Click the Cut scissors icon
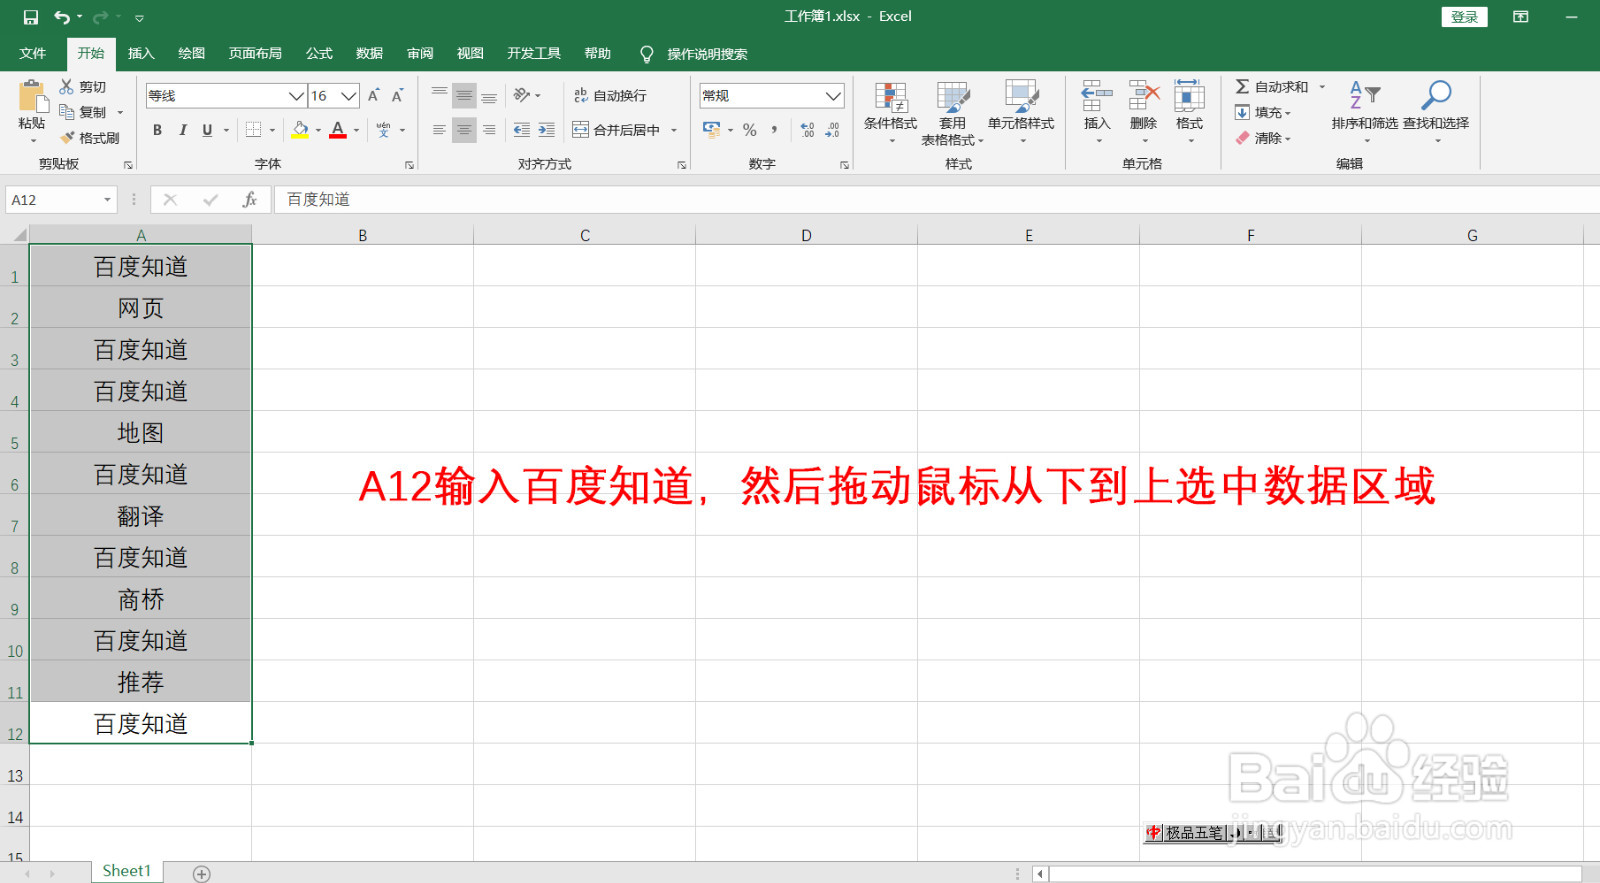This screenshot has width=1600, height=883. (67, 87)
